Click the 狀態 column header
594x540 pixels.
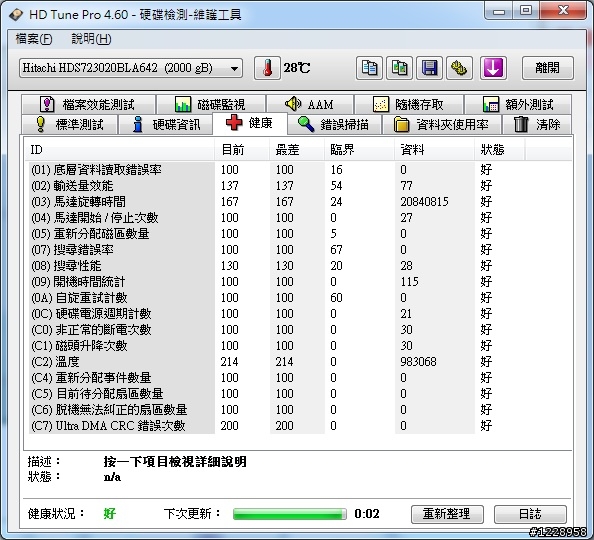click(499, 150)
